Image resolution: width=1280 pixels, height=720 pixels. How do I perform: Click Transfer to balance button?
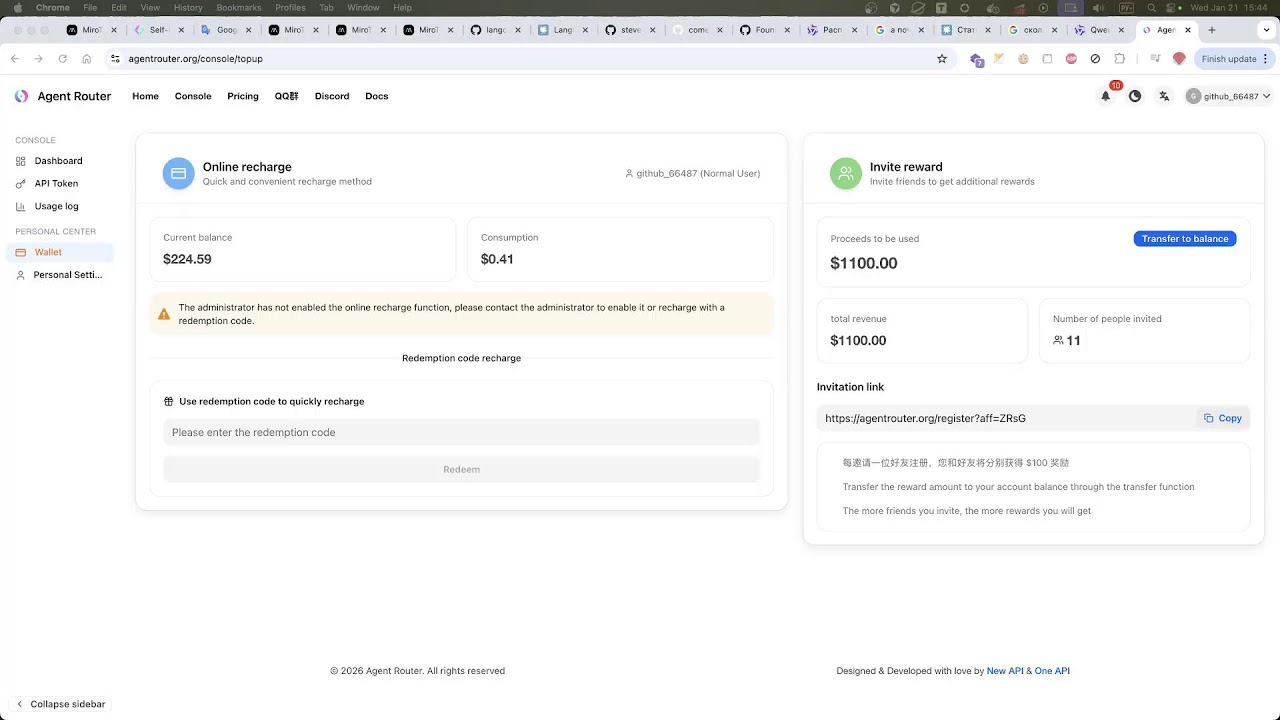click(x=1185, y=239)
